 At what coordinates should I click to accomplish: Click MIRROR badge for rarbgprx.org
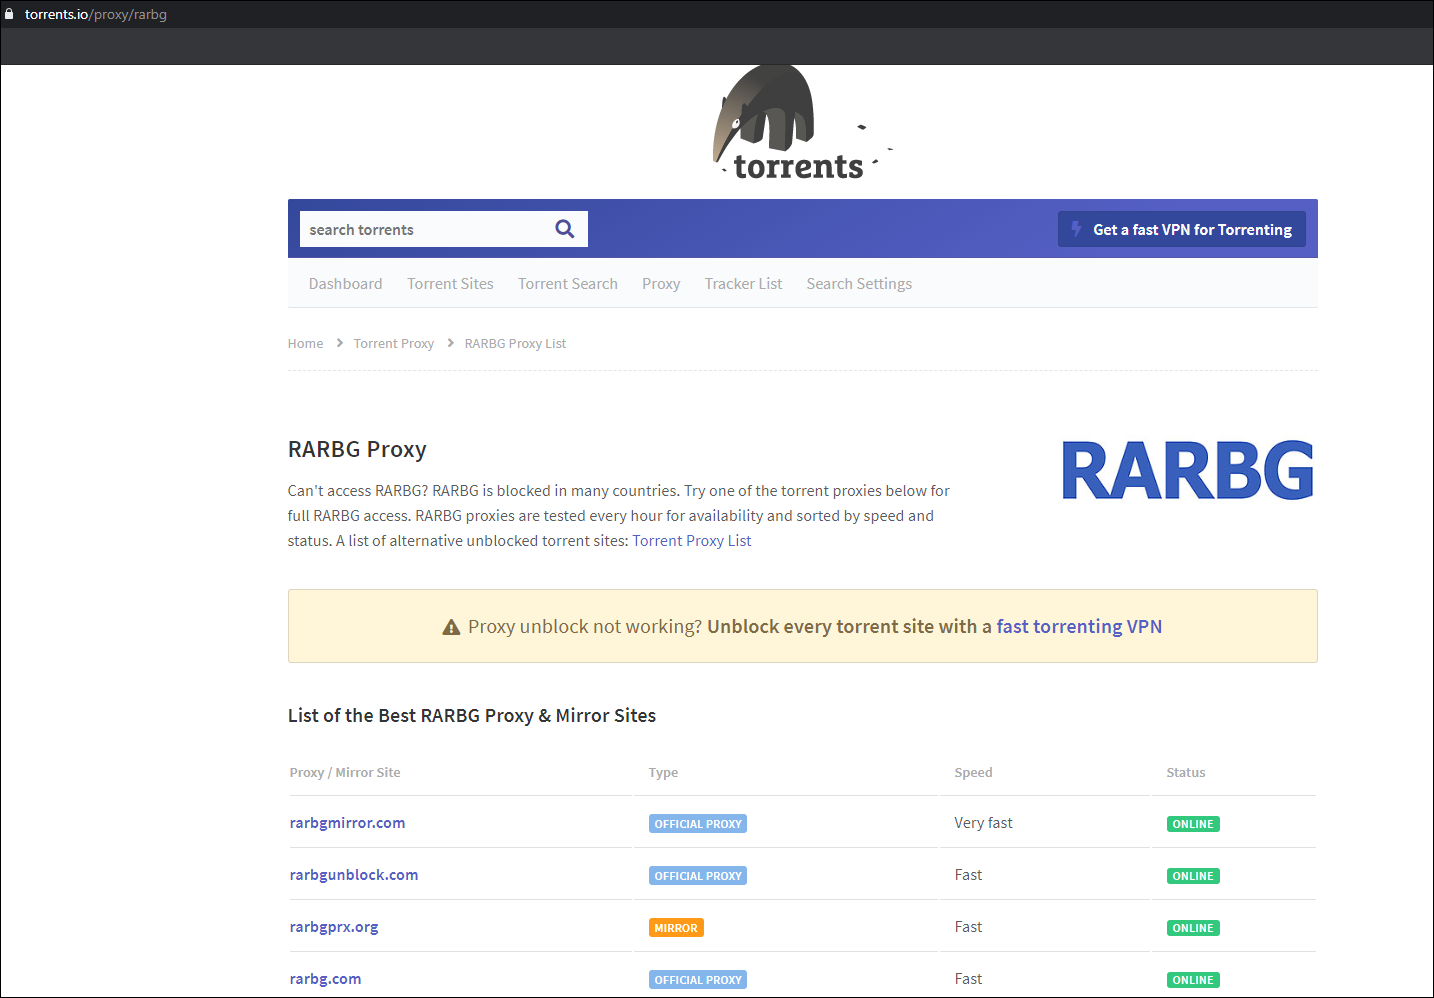point(676,928)
